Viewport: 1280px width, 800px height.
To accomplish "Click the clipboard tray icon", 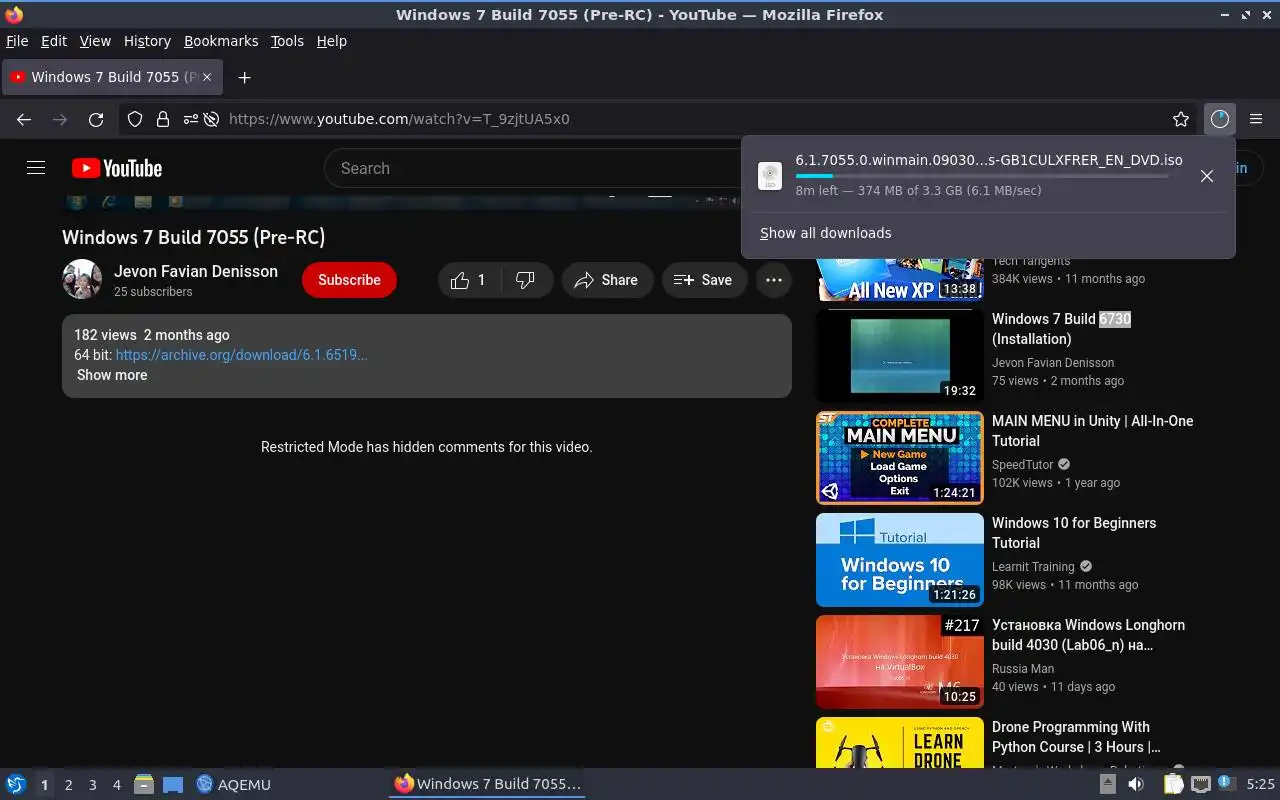I will (x=1173, y=784).
